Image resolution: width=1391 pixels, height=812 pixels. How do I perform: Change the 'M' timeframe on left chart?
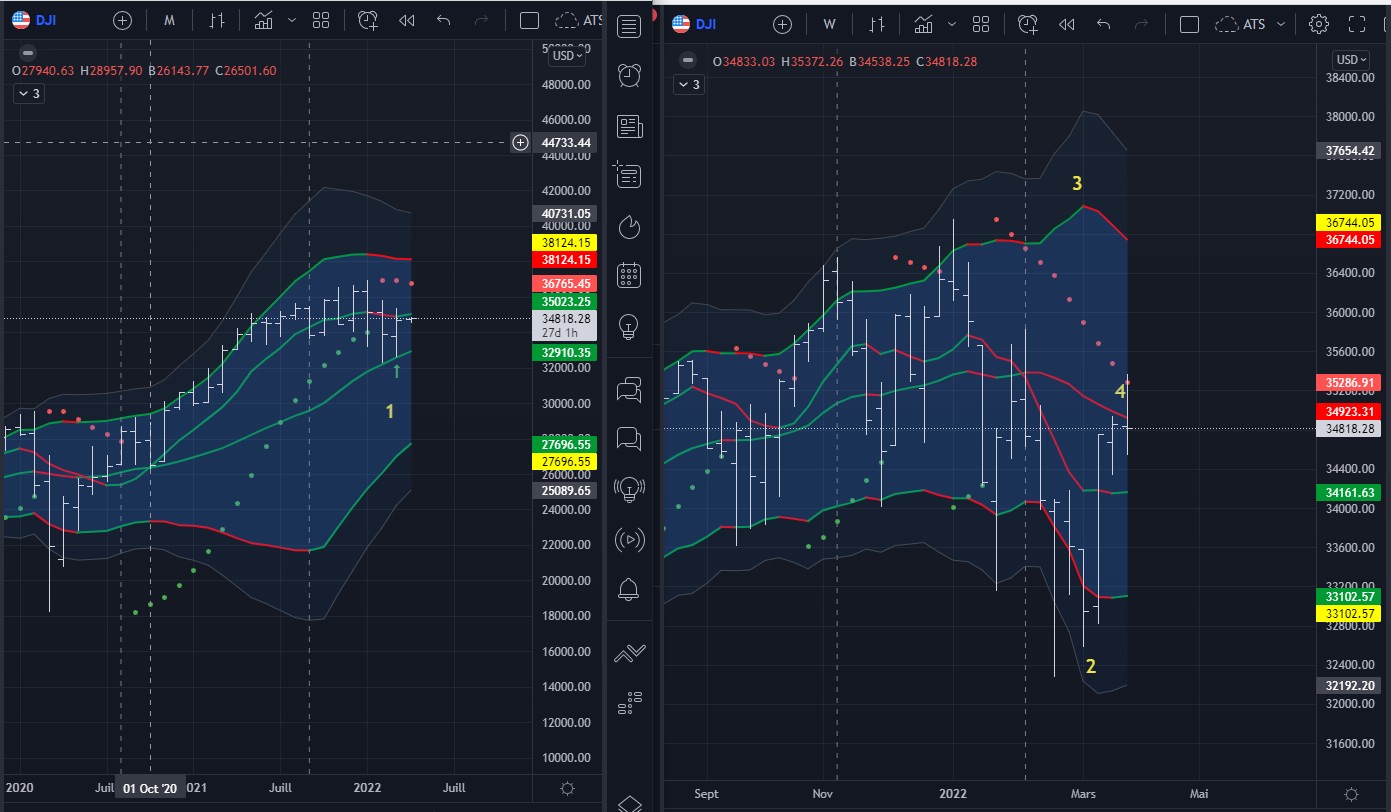pyautogui.click(x=169, y=21)
